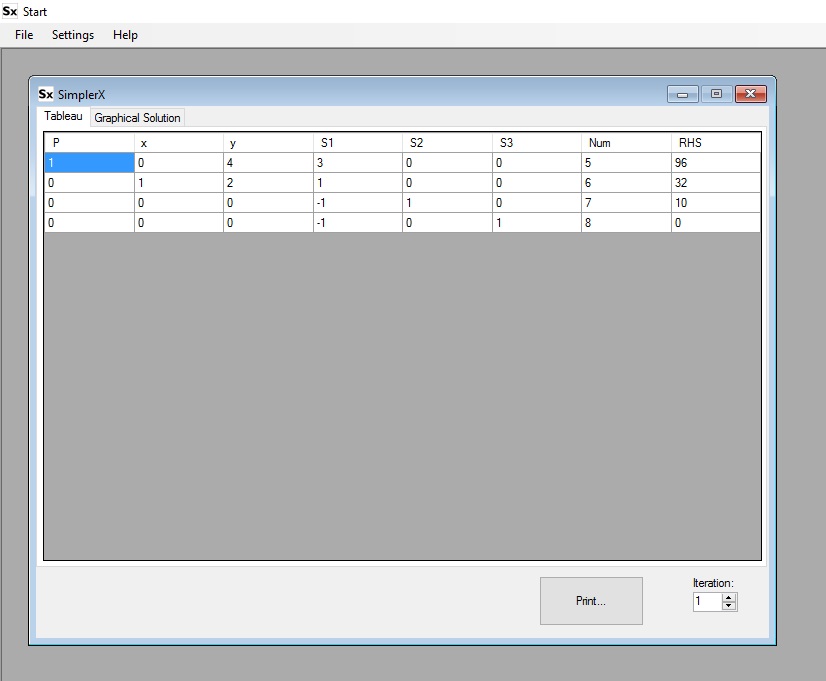Click the P column header

tap(90, 143)
